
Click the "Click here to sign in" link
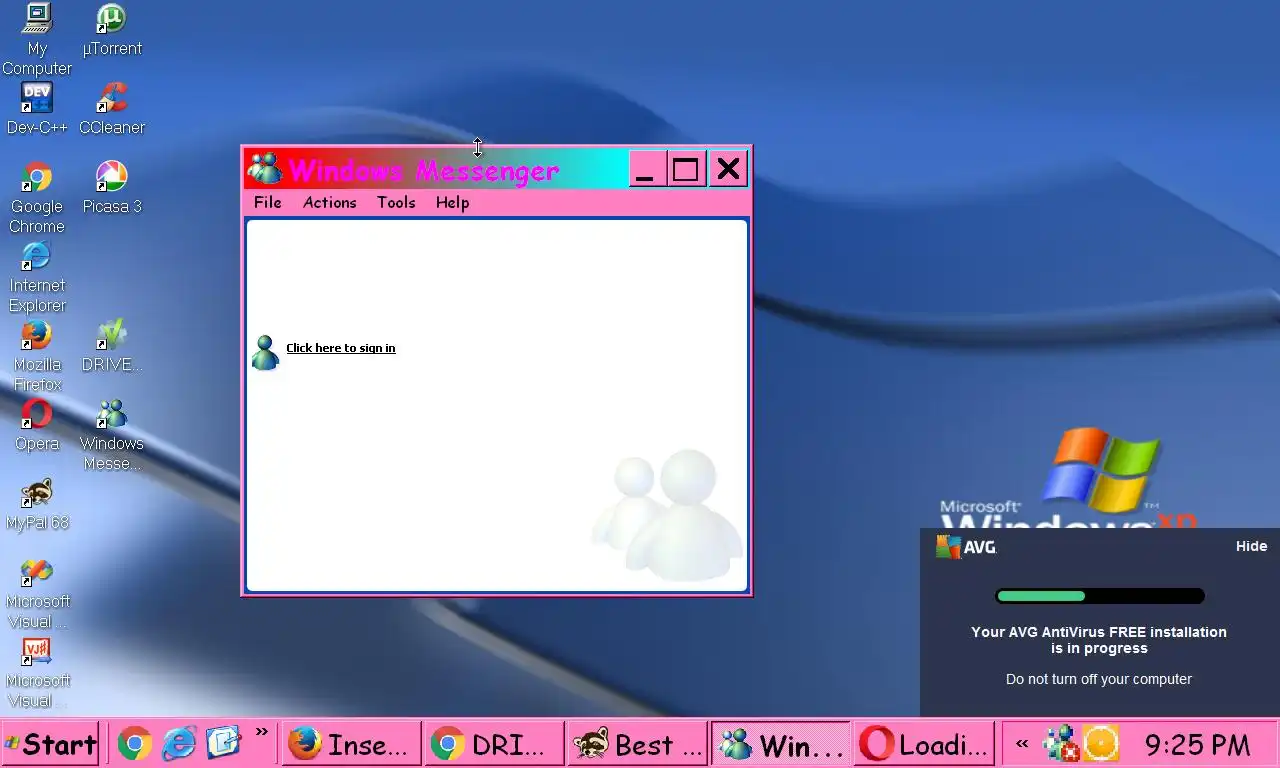pos(341,348)
